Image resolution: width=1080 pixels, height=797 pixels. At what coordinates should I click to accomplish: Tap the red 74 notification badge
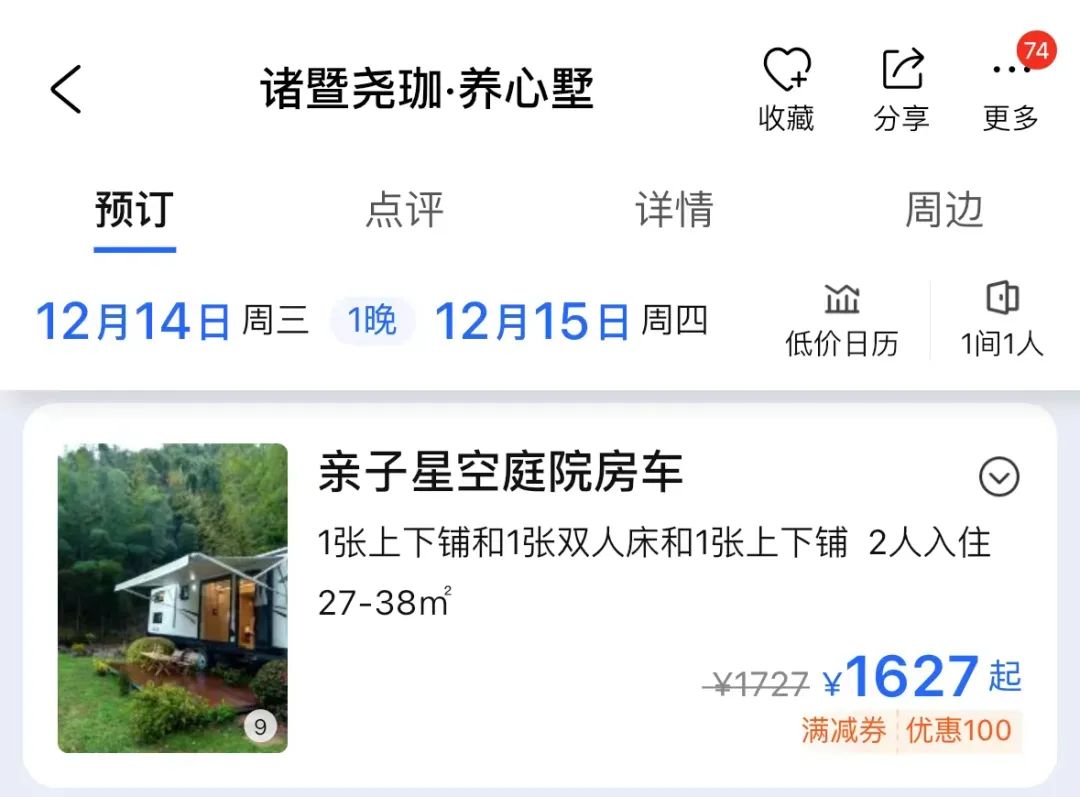[x=1036, y=50]
